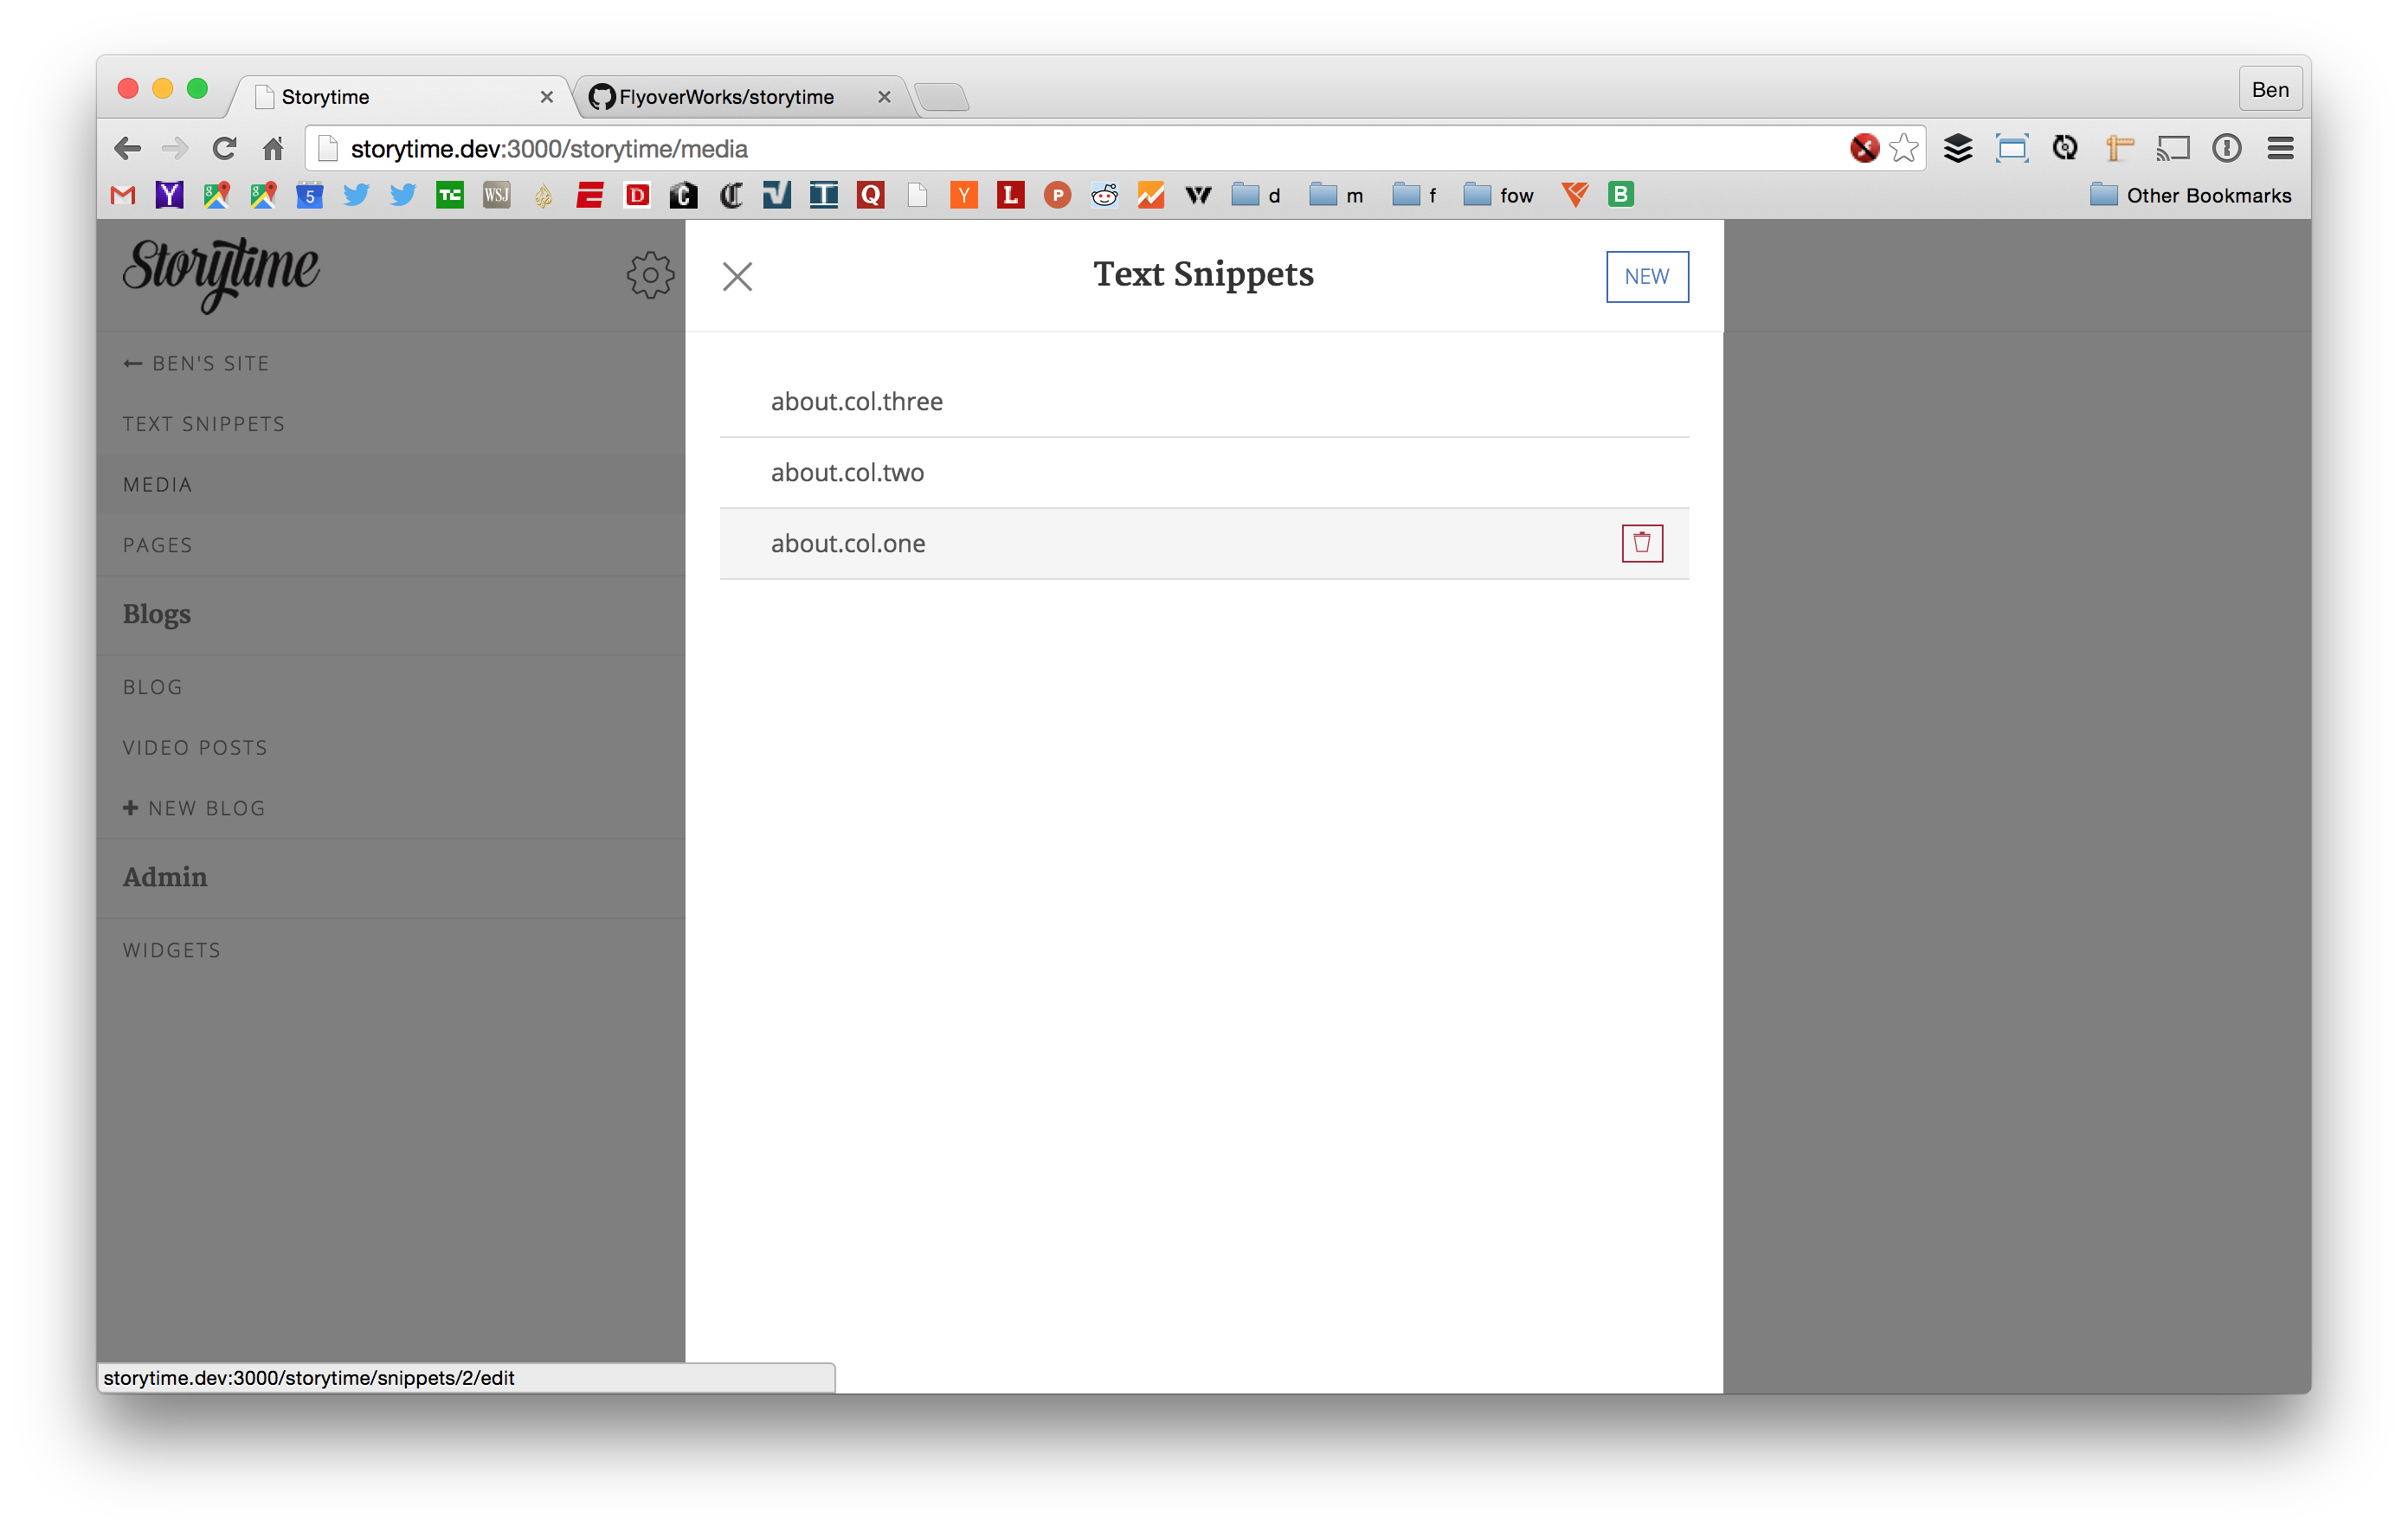Delete the about.col.one snippet with the trash icon
2408x1532 pixels.
pos(1641,543)
